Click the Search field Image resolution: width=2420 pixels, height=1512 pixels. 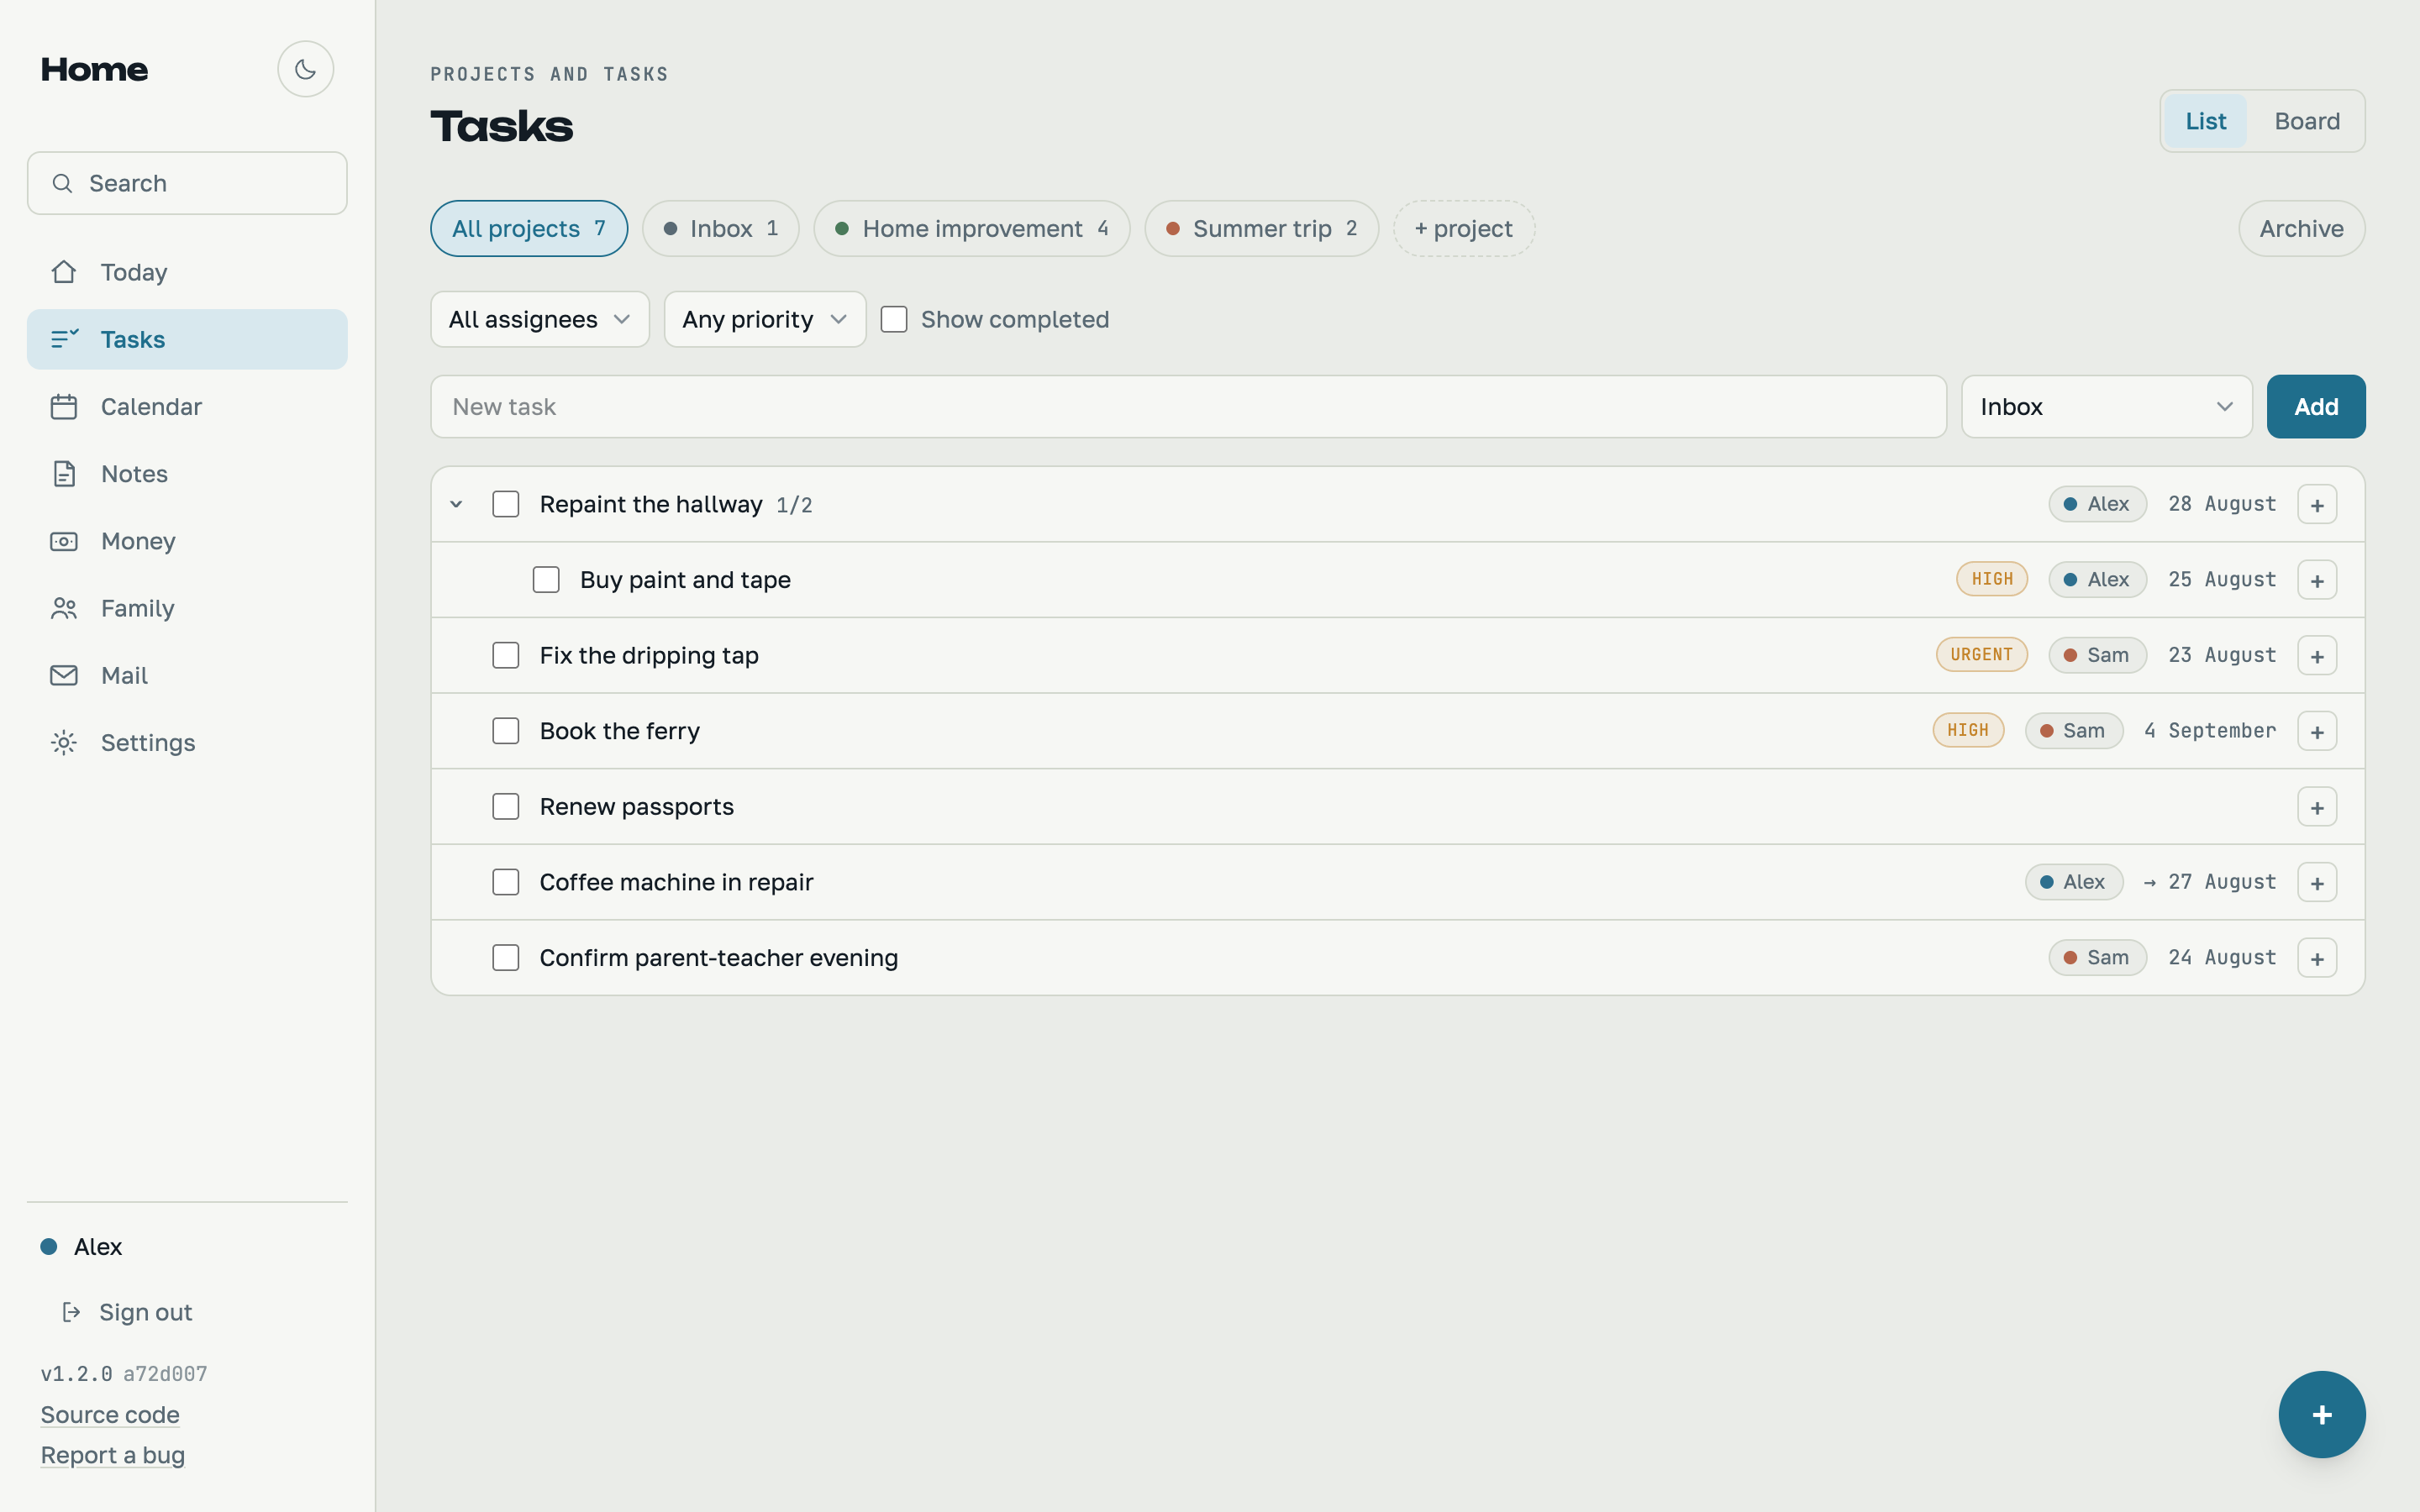[187, 183]
